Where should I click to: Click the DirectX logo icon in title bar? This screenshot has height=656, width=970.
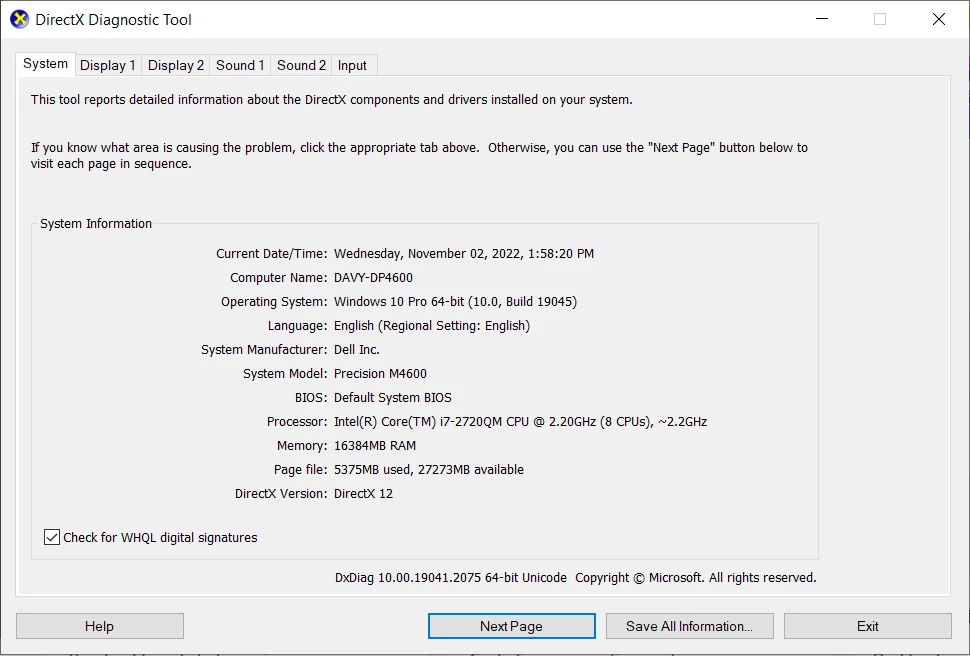19,19
